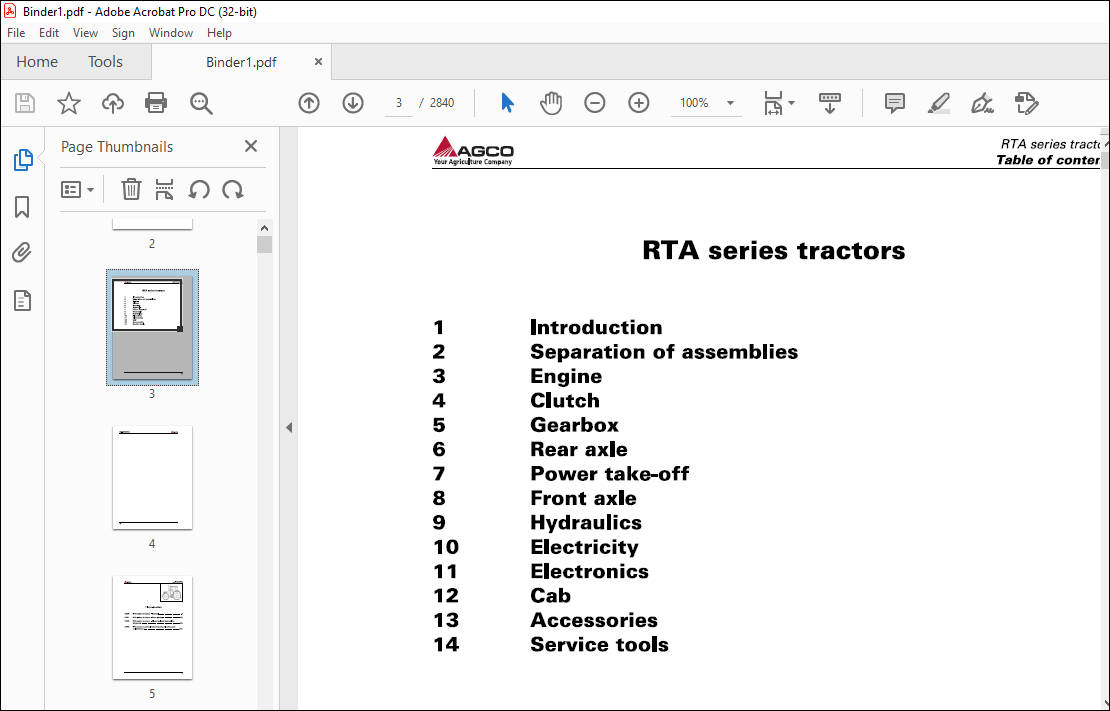
Task: Open the Window menu
Action: (x=171, y=33)
